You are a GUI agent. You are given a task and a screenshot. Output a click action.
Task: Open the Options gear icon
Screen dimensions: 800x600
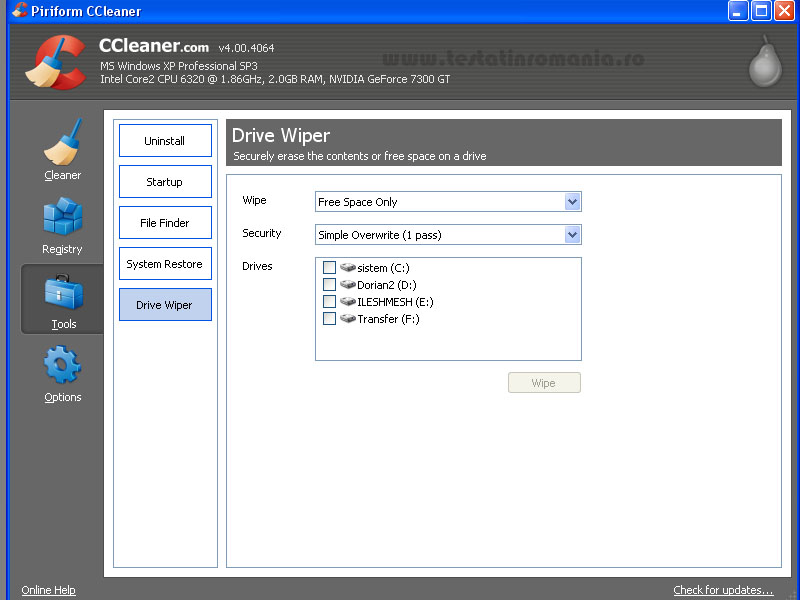click(x=62, y=365)
